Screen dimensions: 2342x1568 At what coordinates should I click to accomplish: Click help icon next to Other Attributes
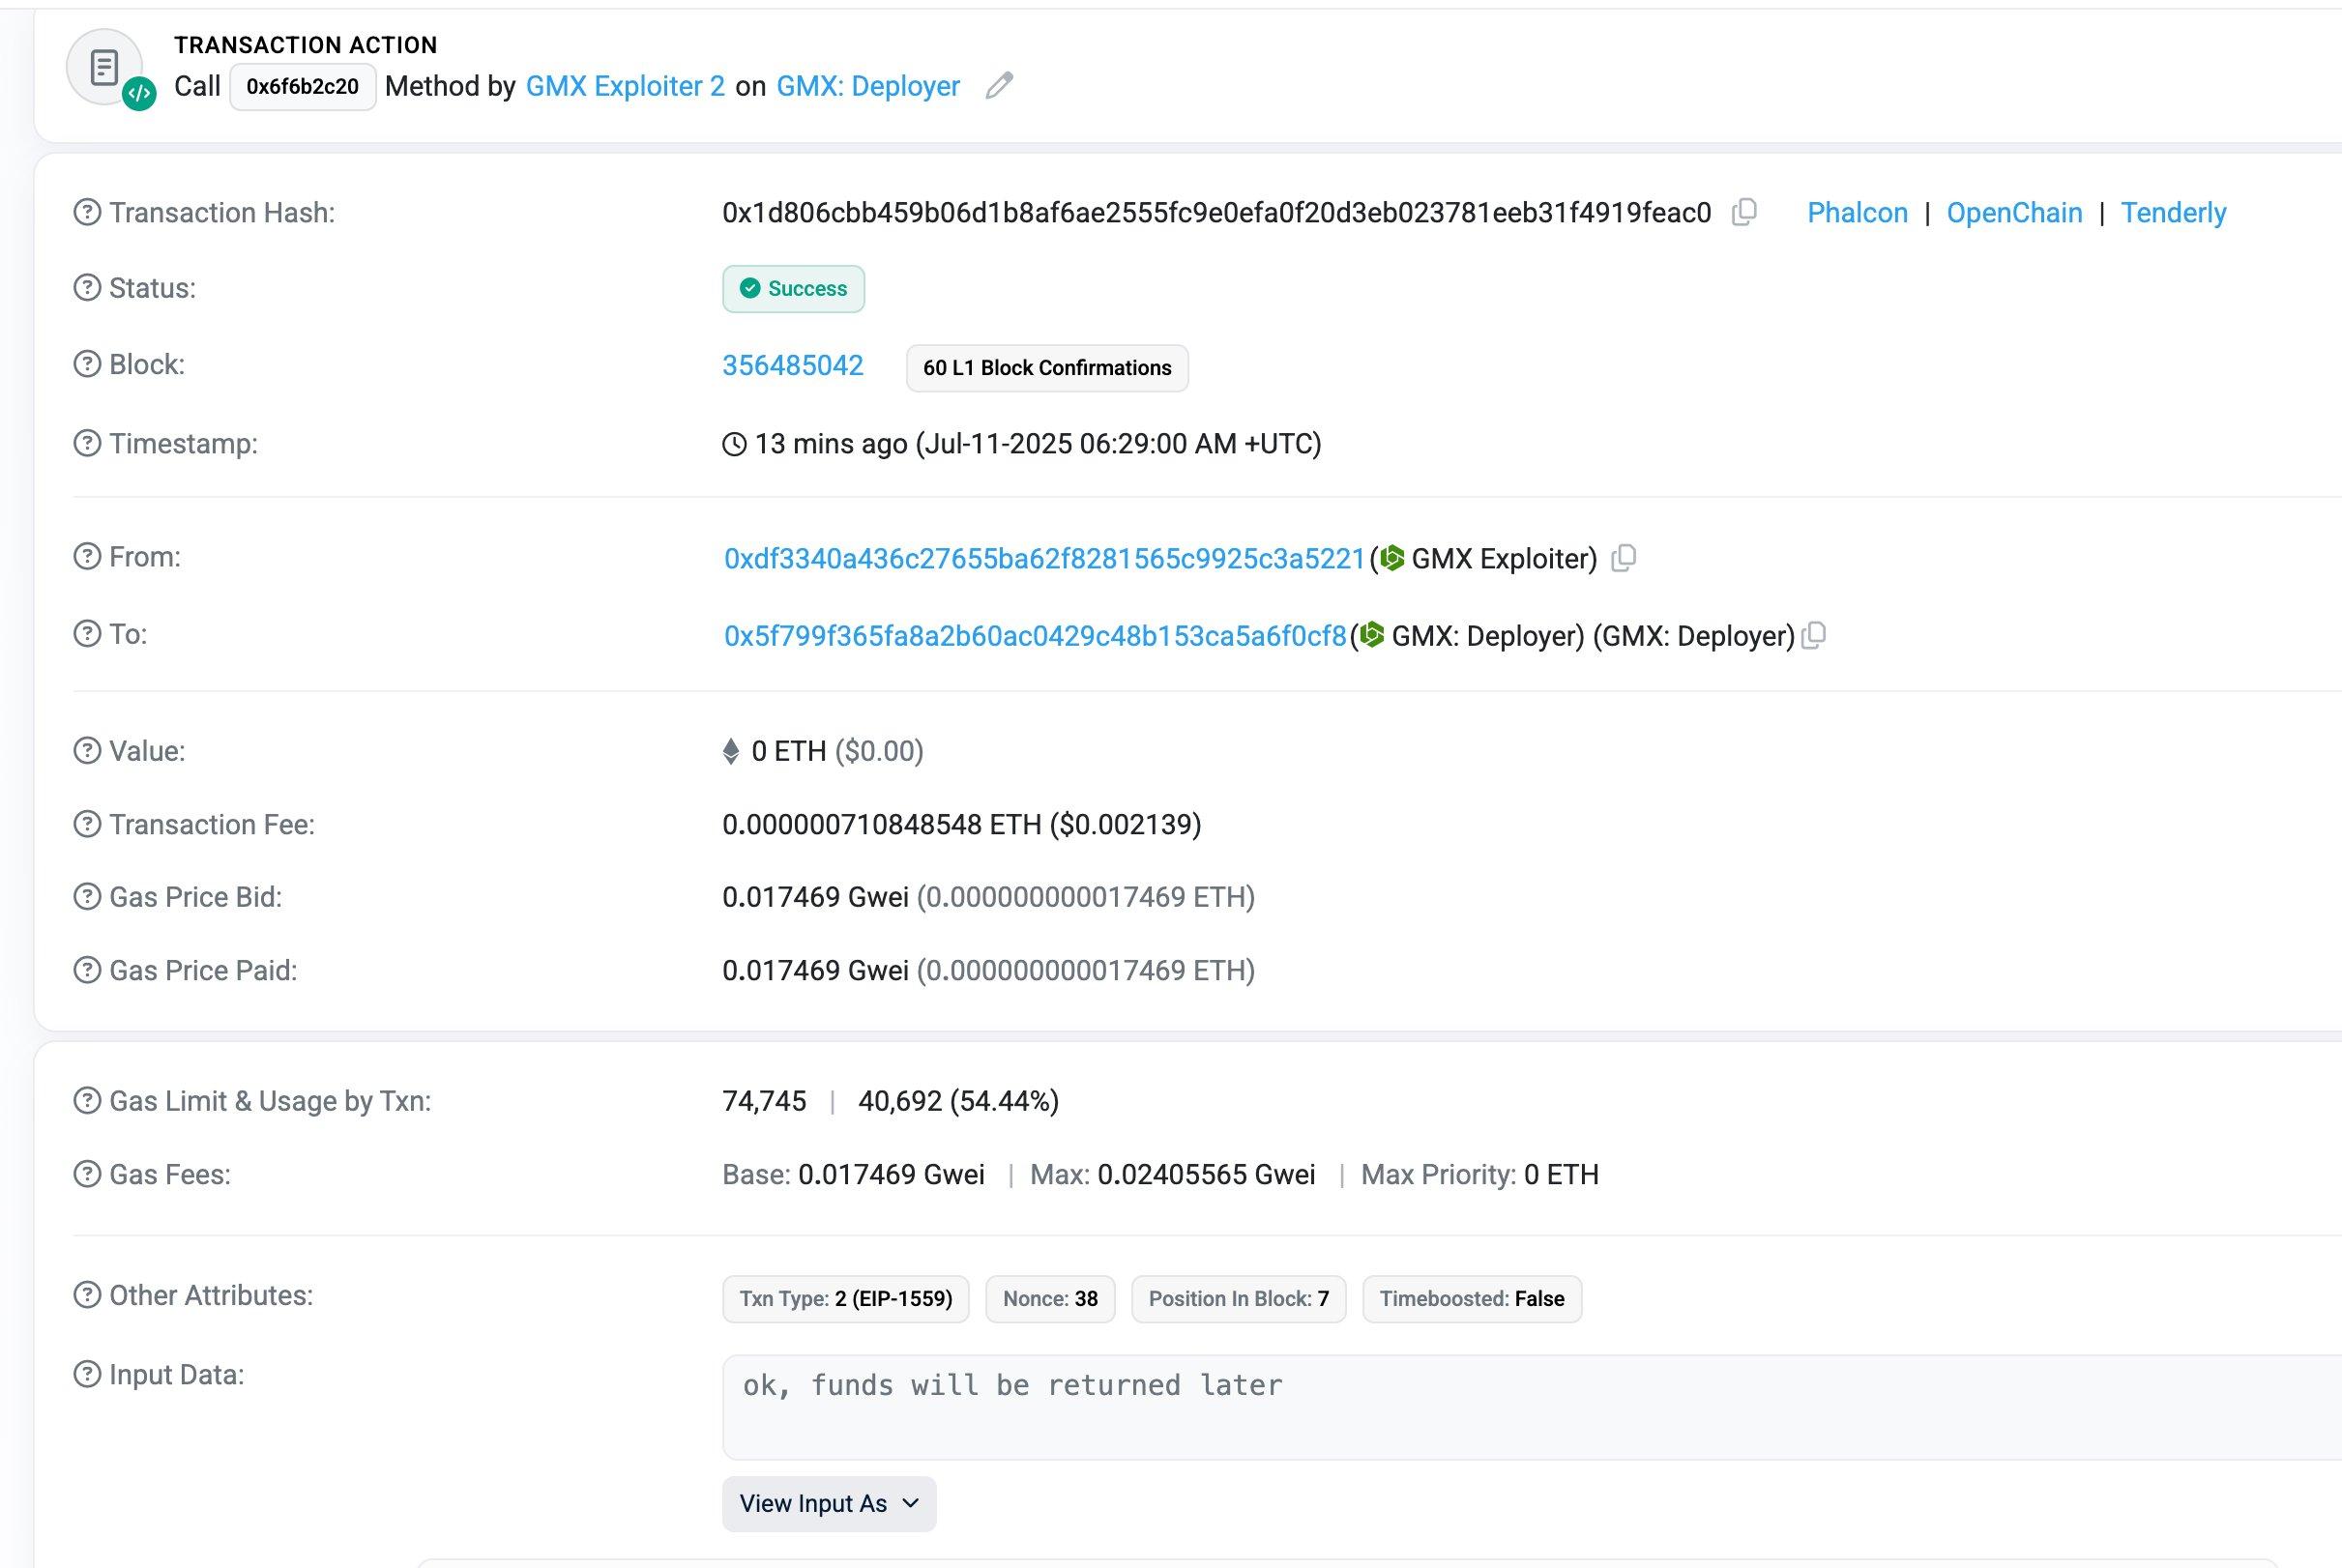87,1295
